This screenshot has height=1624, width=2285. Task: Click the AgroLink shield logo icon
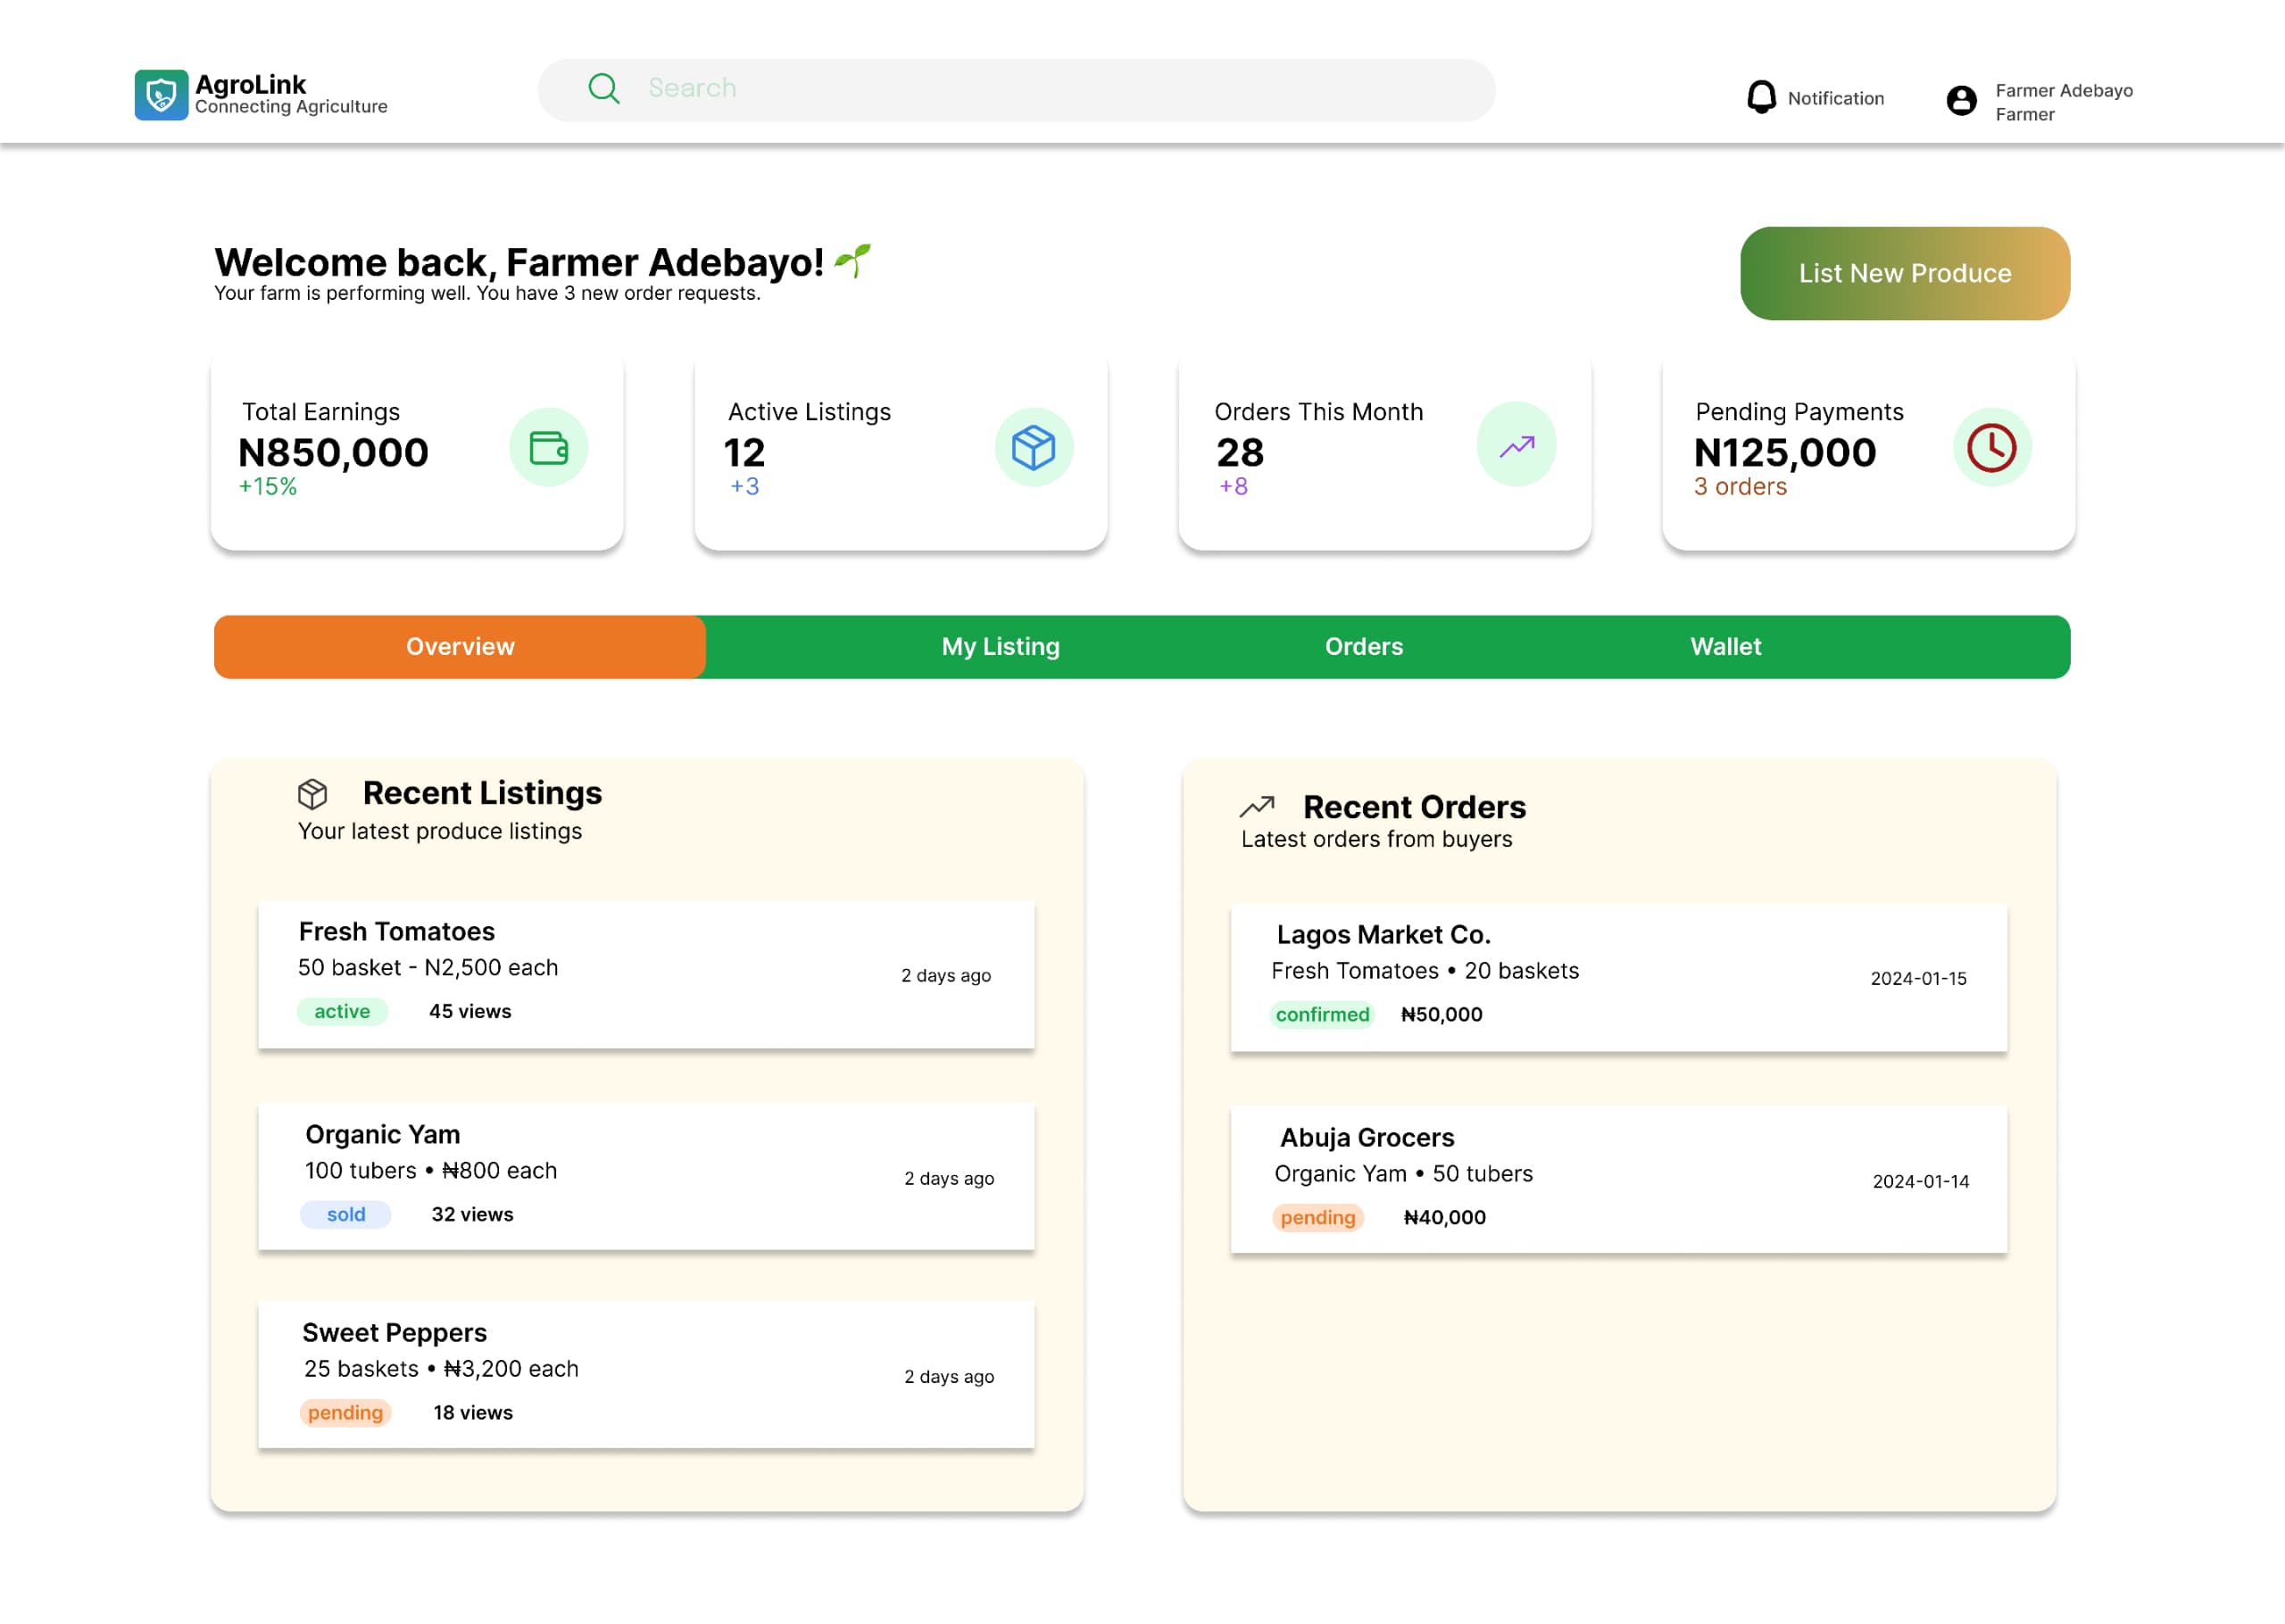tap(161, 95)
